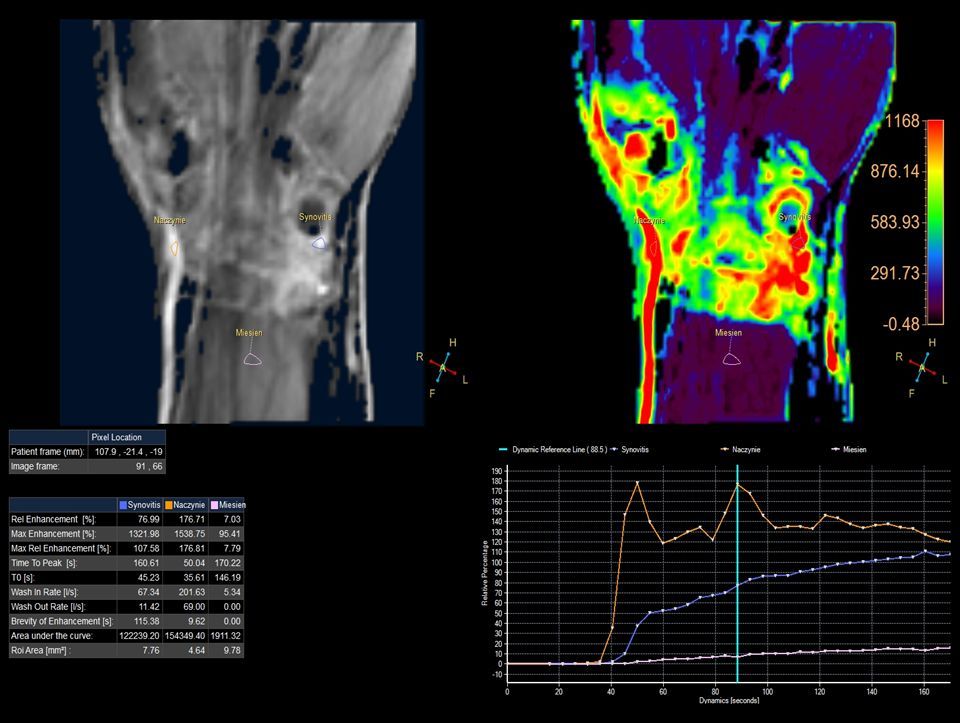960x723 pixels.
Task: Click the rainbow color scale bar
Action: (935, 222)
